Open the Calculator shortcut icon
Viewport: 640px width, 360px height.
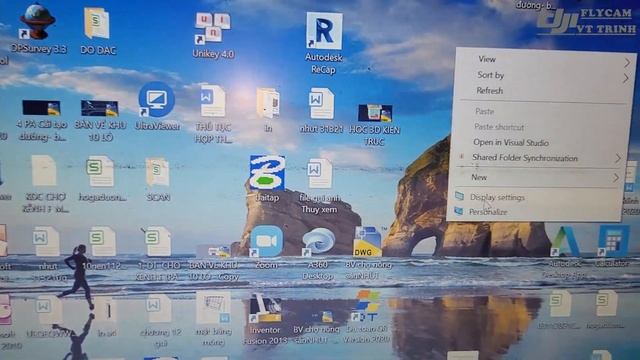click(613, 241)
